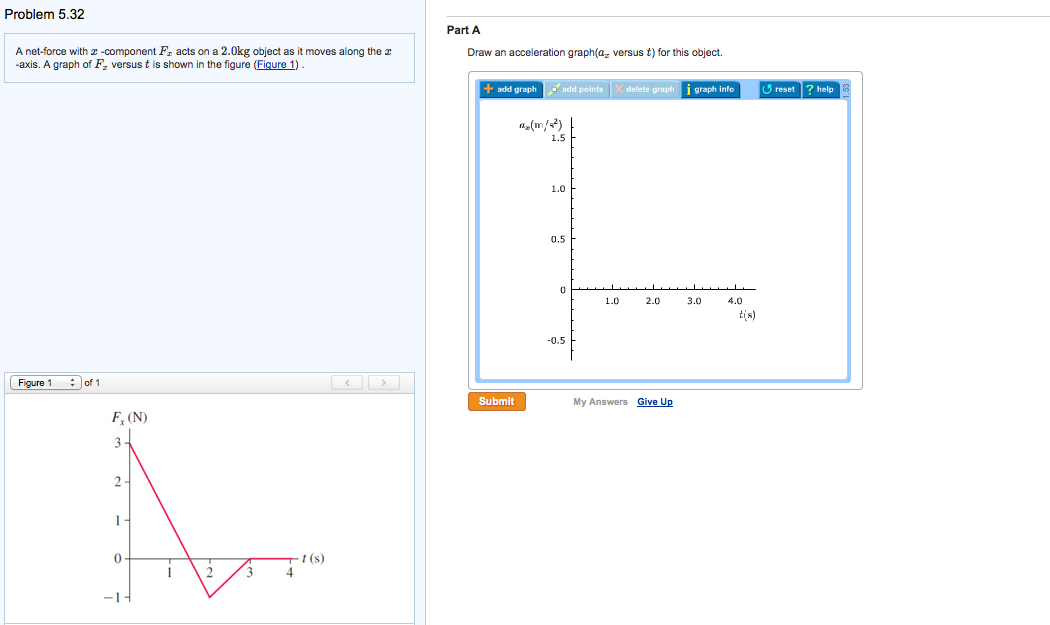Open the Give Up link
1050x625 pixels.
pos(654,401)
